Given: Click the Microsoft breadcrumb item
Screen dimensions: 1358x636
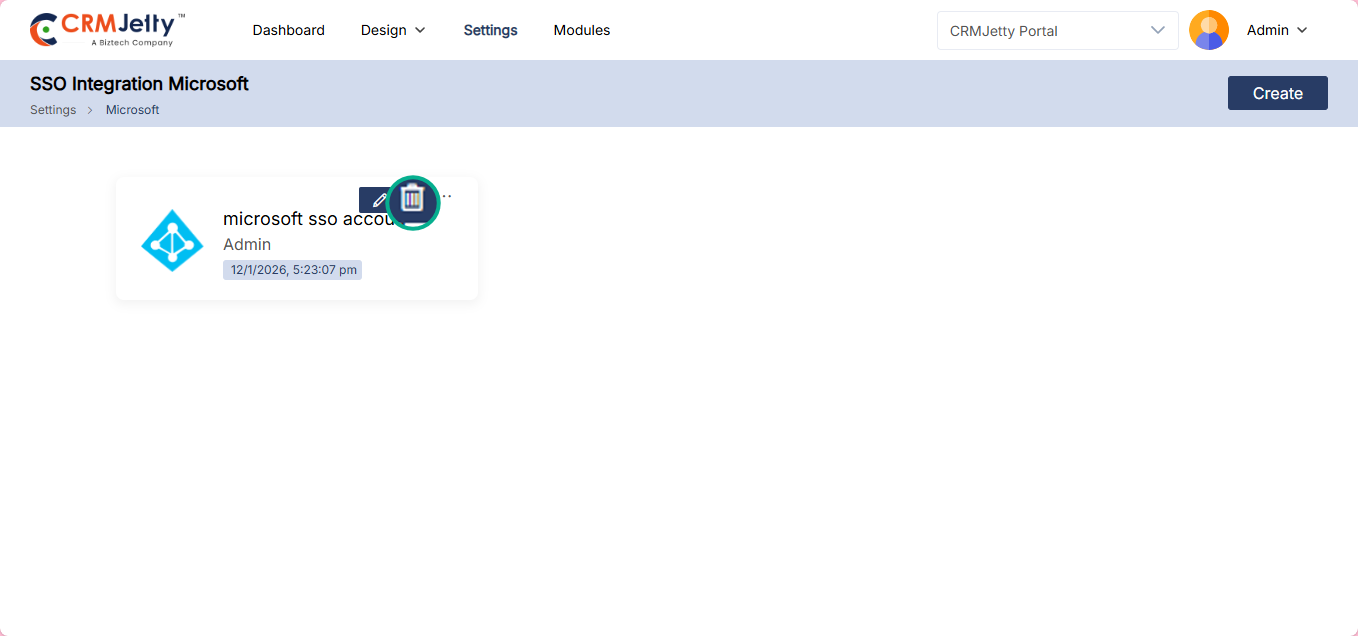Looking at the screenshot, I should [132, 110].
